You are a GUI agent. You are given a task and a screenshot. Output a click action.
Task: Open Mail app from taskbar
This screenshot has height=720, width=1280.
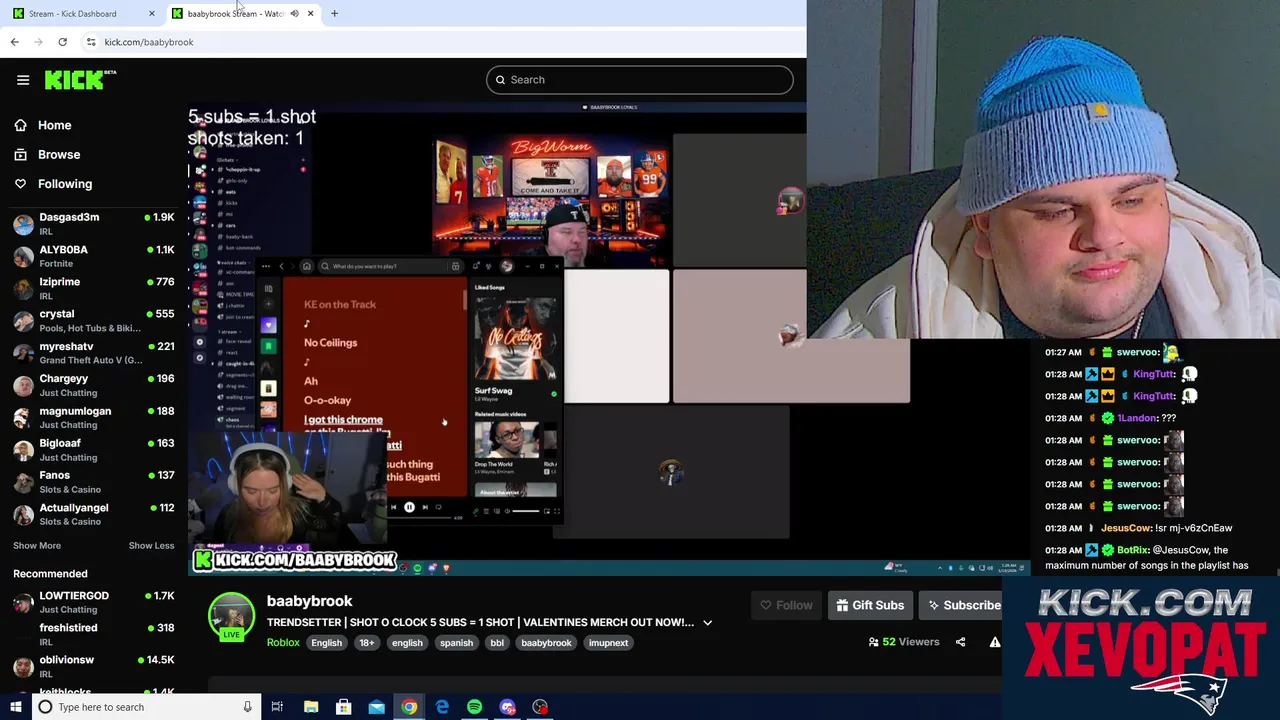(376, 707)
